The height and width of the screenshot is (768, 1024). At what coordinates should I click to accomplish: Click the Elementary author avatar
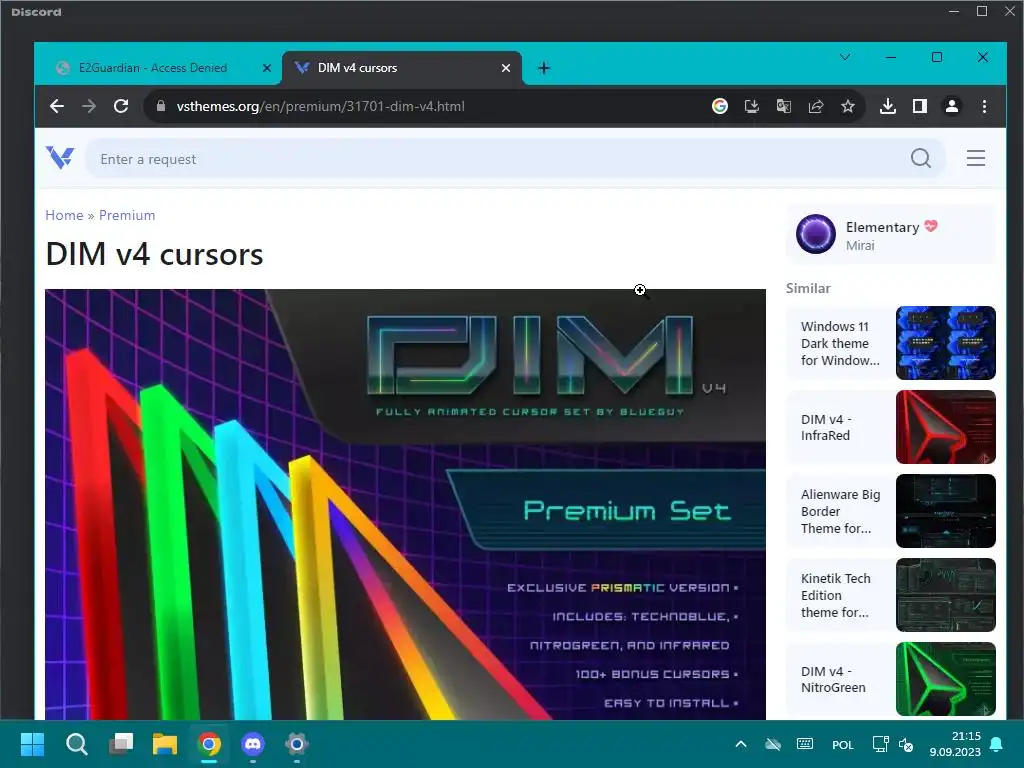[816, 234]
